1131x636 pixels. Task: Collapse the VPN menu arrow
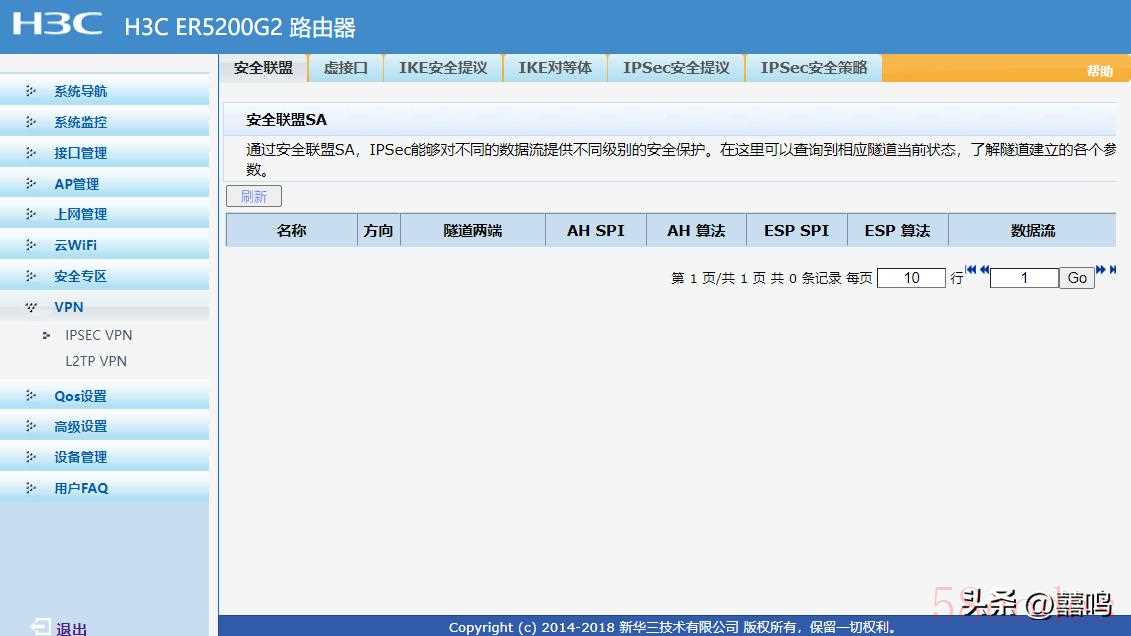coord(30,307)
